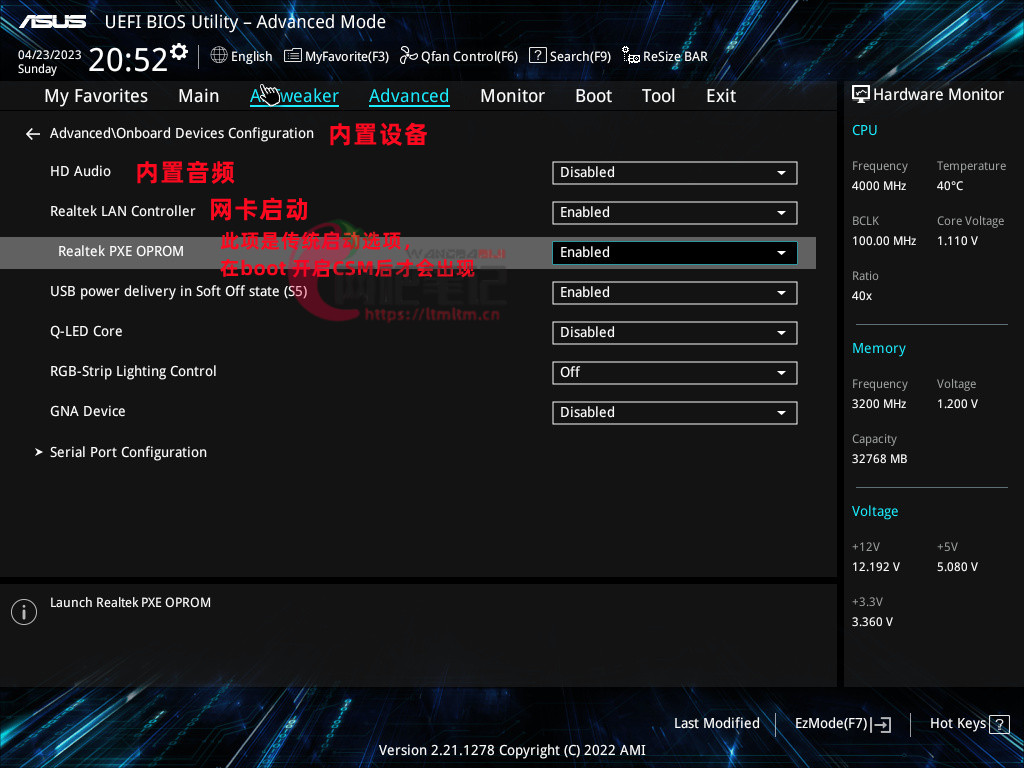
Task: Click the CPU heading in Hardware Monitor
Action: 864,130
